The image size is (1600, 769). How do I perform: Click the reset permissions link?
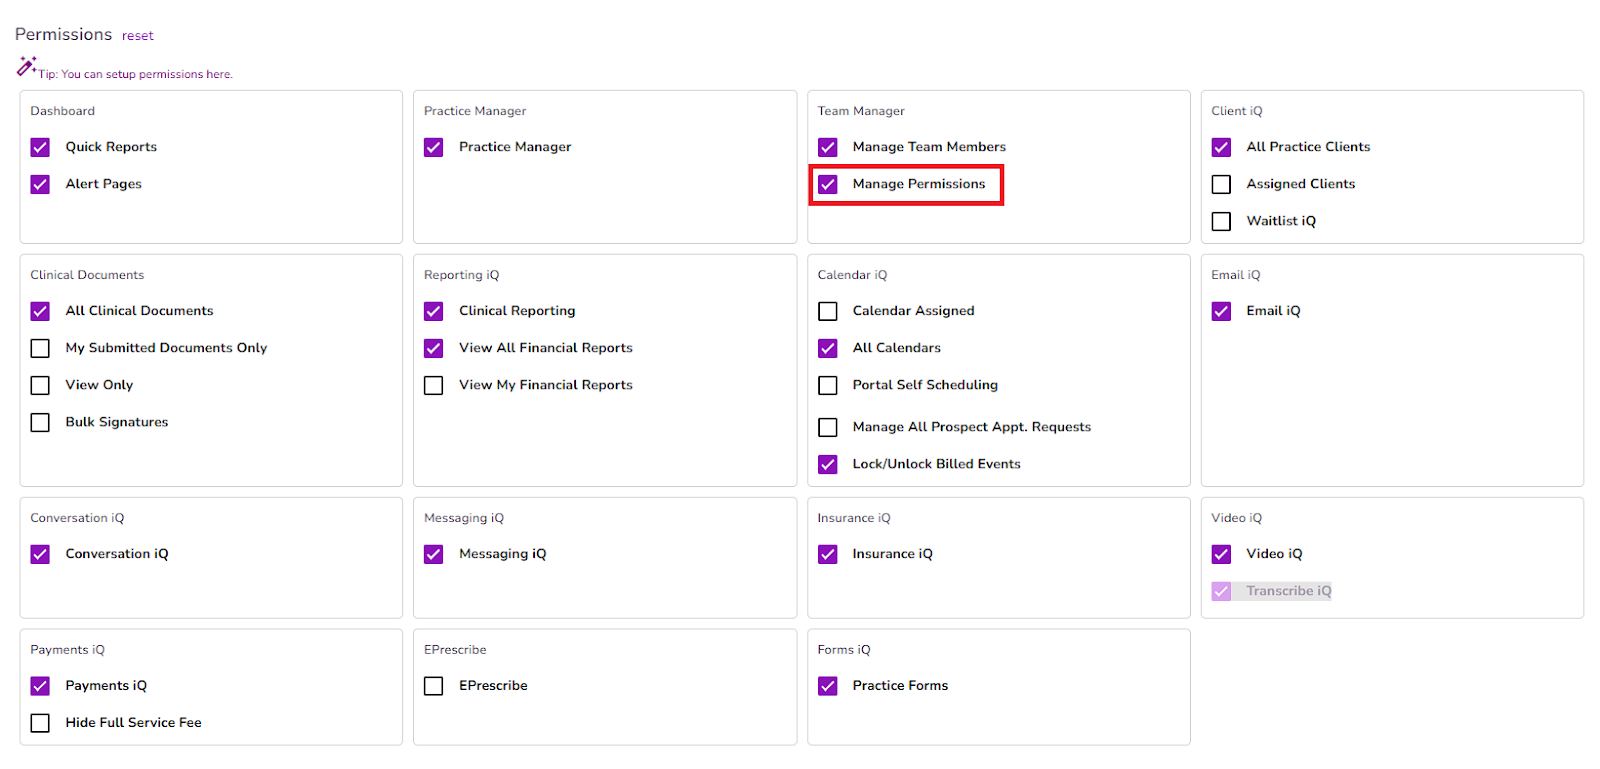coord(138,36)
